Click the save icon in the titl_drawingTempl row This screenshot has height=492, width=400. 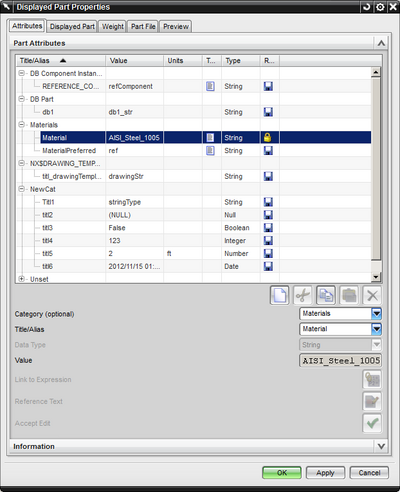268,176
